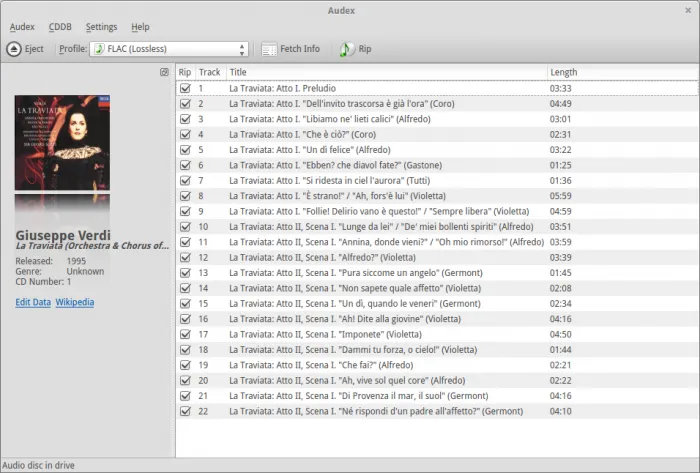Click the Edit Data link
This screenshot has height=473, width=700.
click(x=33, y=302)
